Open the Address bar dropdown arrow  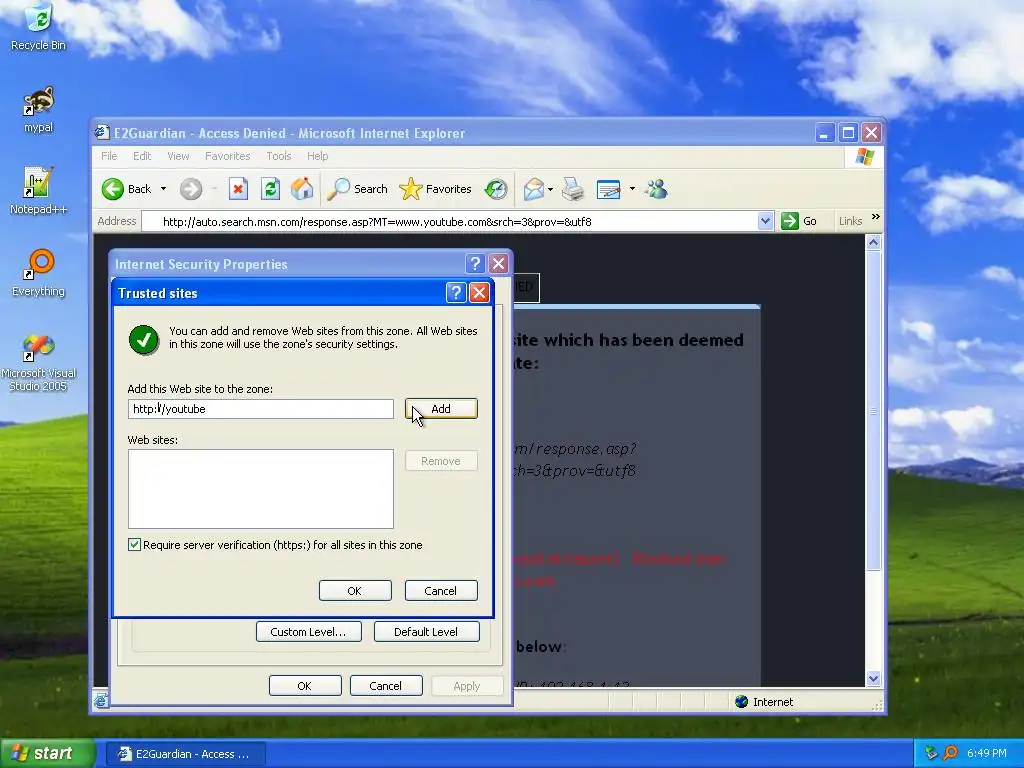[x=765, y=221]
